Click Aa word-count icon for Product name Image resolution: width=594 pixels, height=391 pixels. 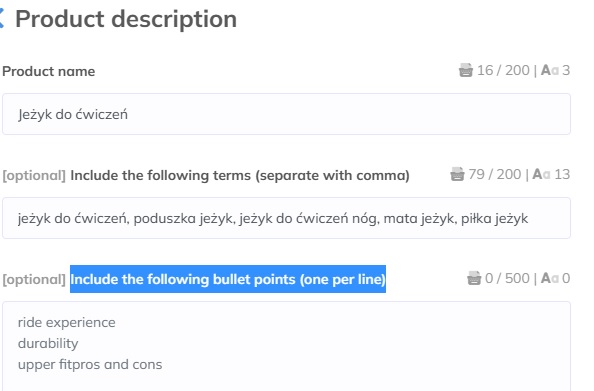tap(550, 70)
